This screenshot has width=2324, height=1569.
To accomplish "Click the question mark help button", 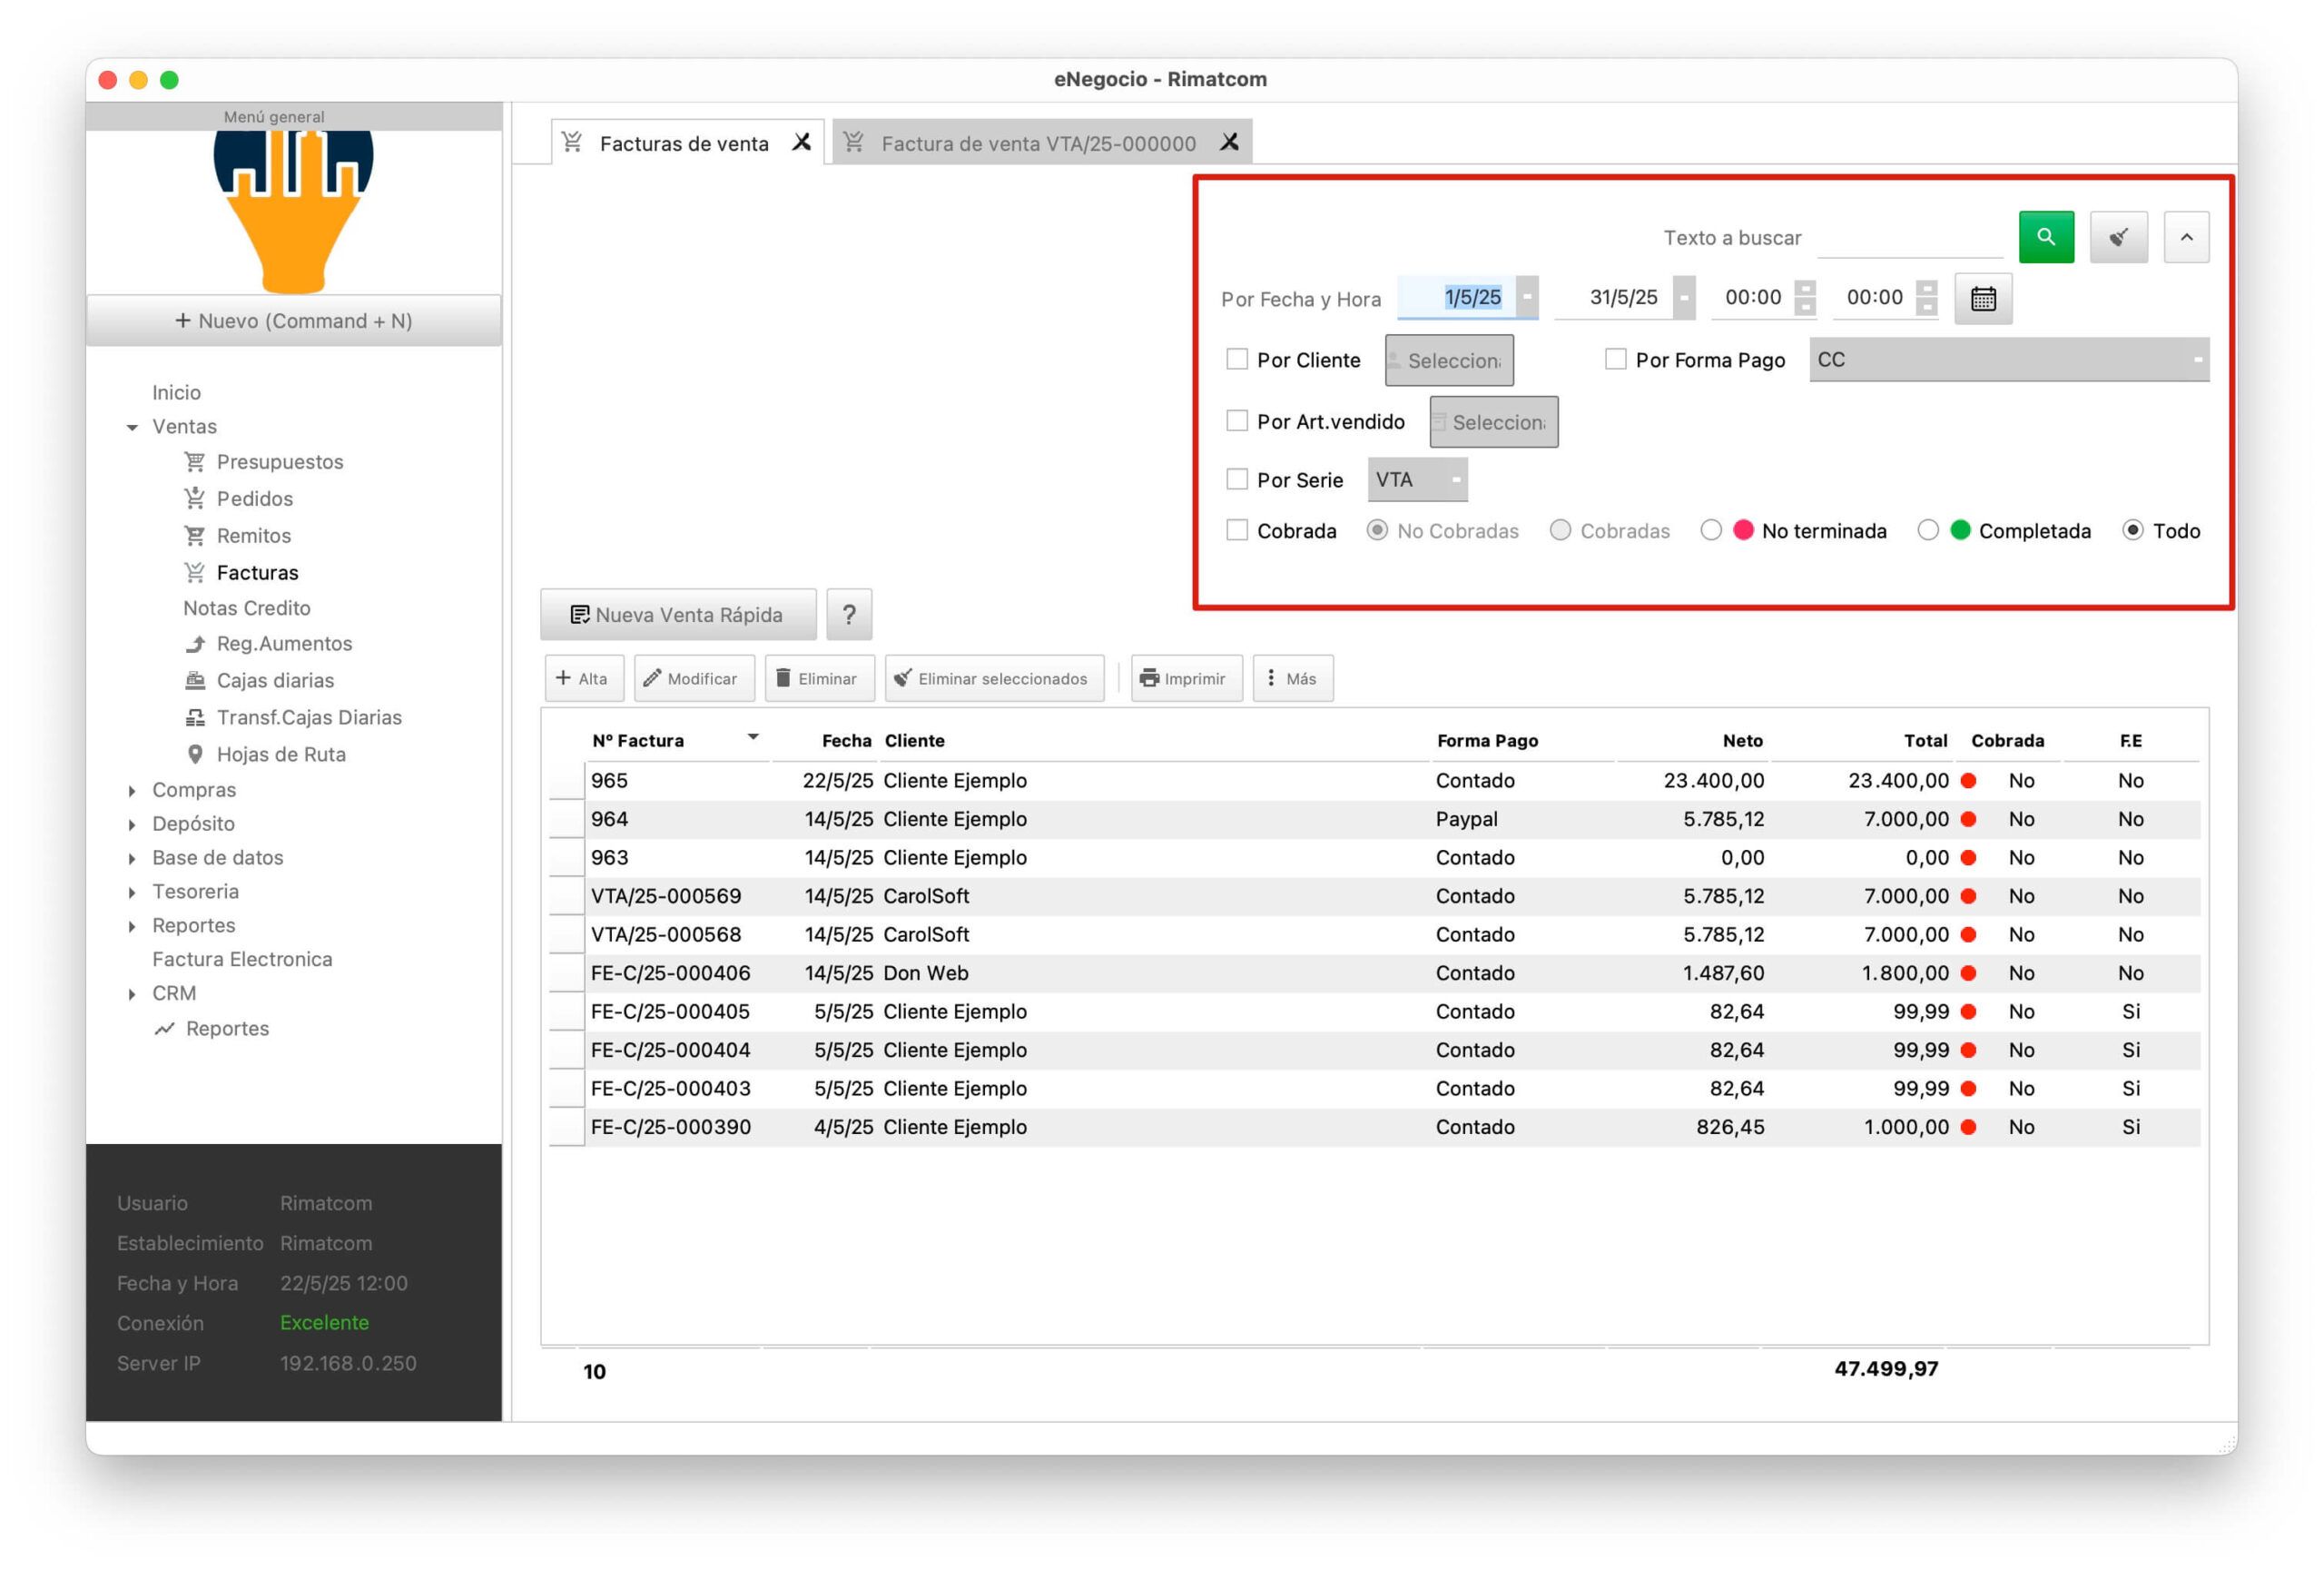I will (x=849, y=614).
